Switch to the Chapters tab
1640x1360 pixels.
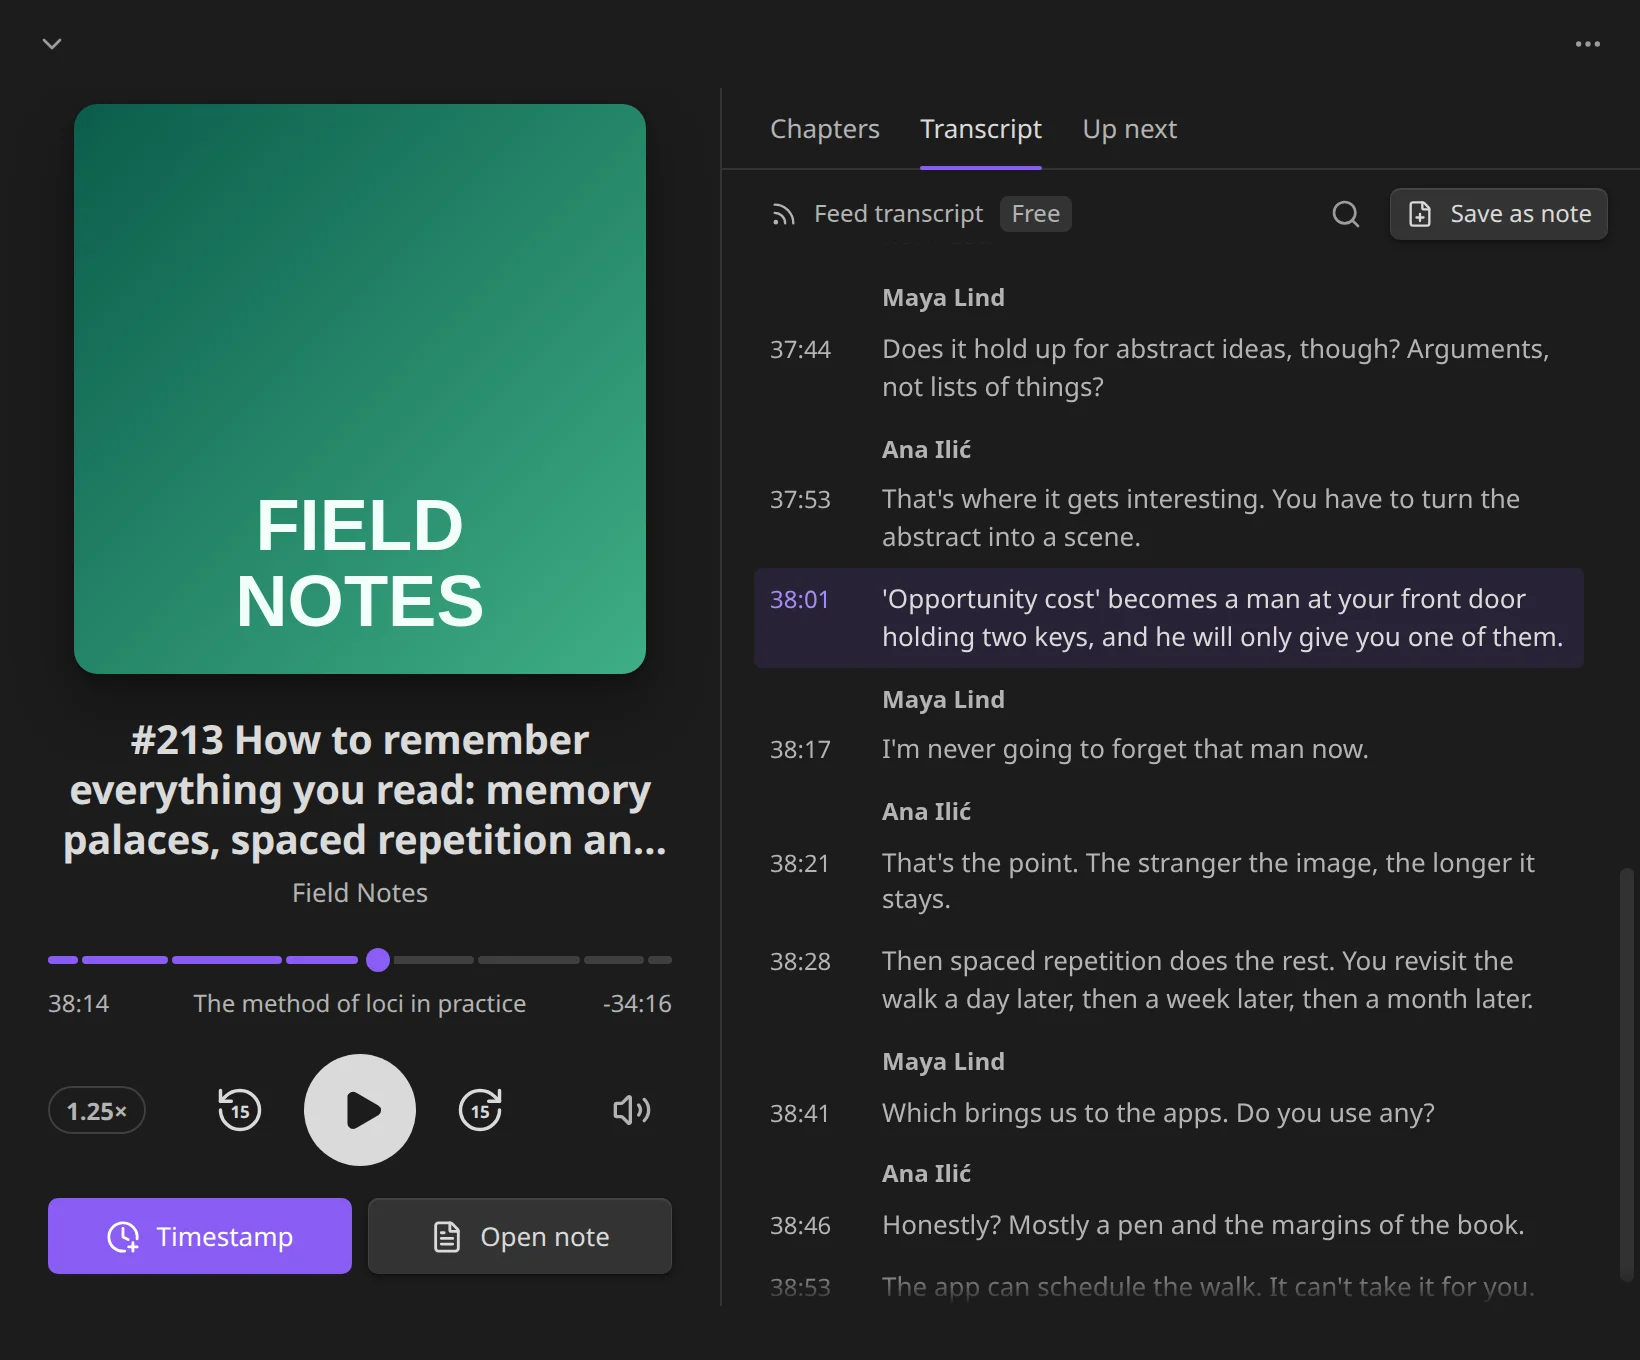coord(825,129)
